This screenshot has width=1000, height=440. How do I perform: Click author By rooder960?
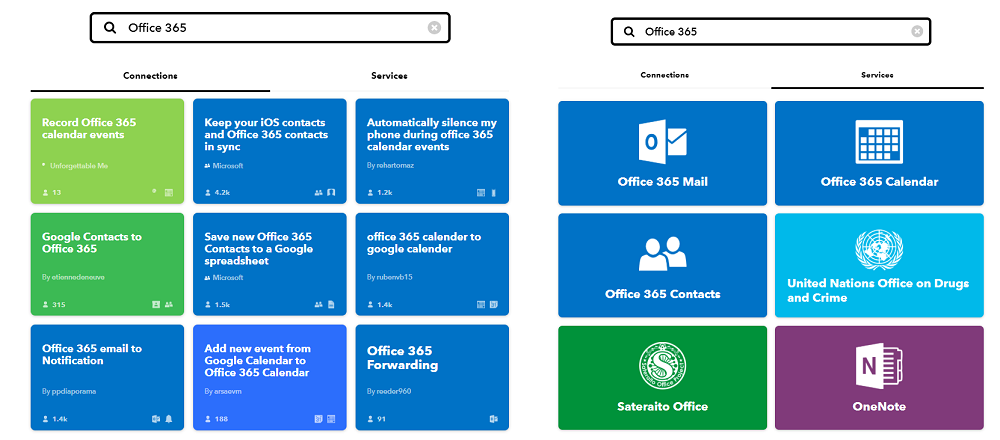pos(389,391)
